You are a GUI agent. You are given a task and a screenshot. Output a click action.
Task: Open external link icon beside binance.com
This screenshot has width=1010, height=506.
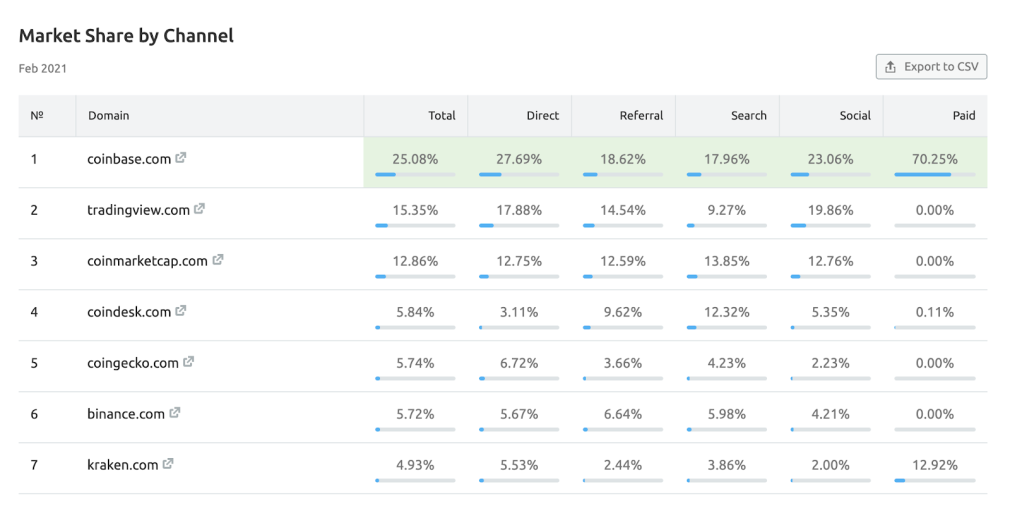(175, 413)
